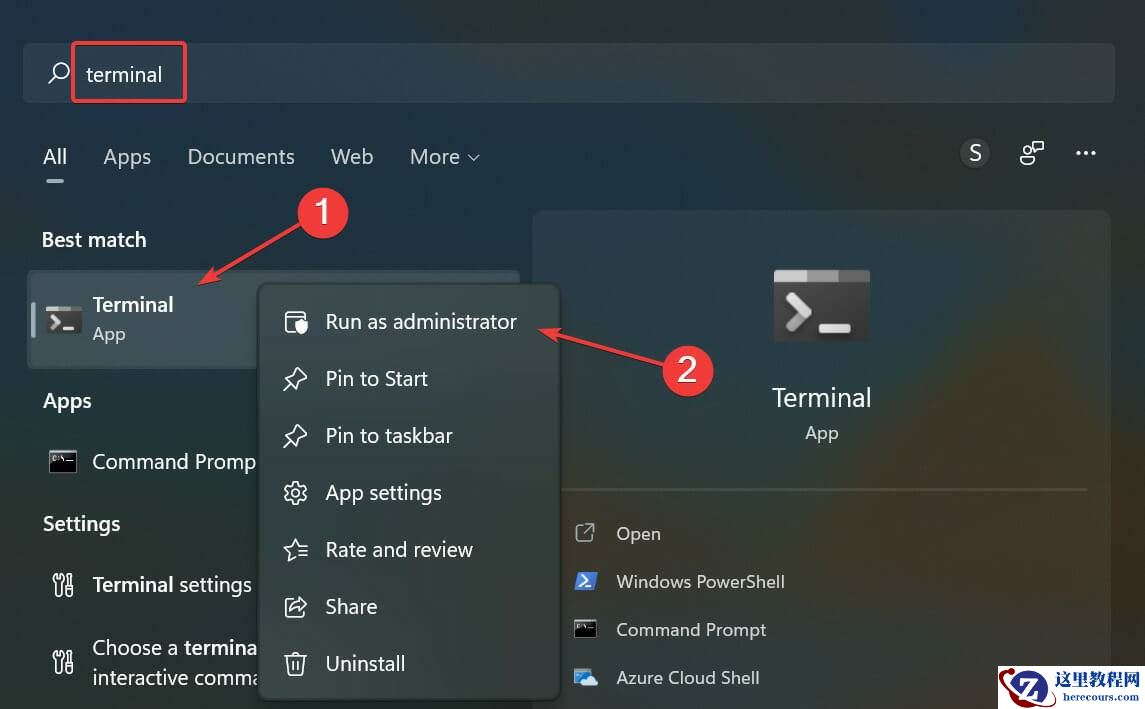This screenshot has height=709, width=1145.
Task: Click the Azure Cloud Shell icon
Action: coord(586,678)
